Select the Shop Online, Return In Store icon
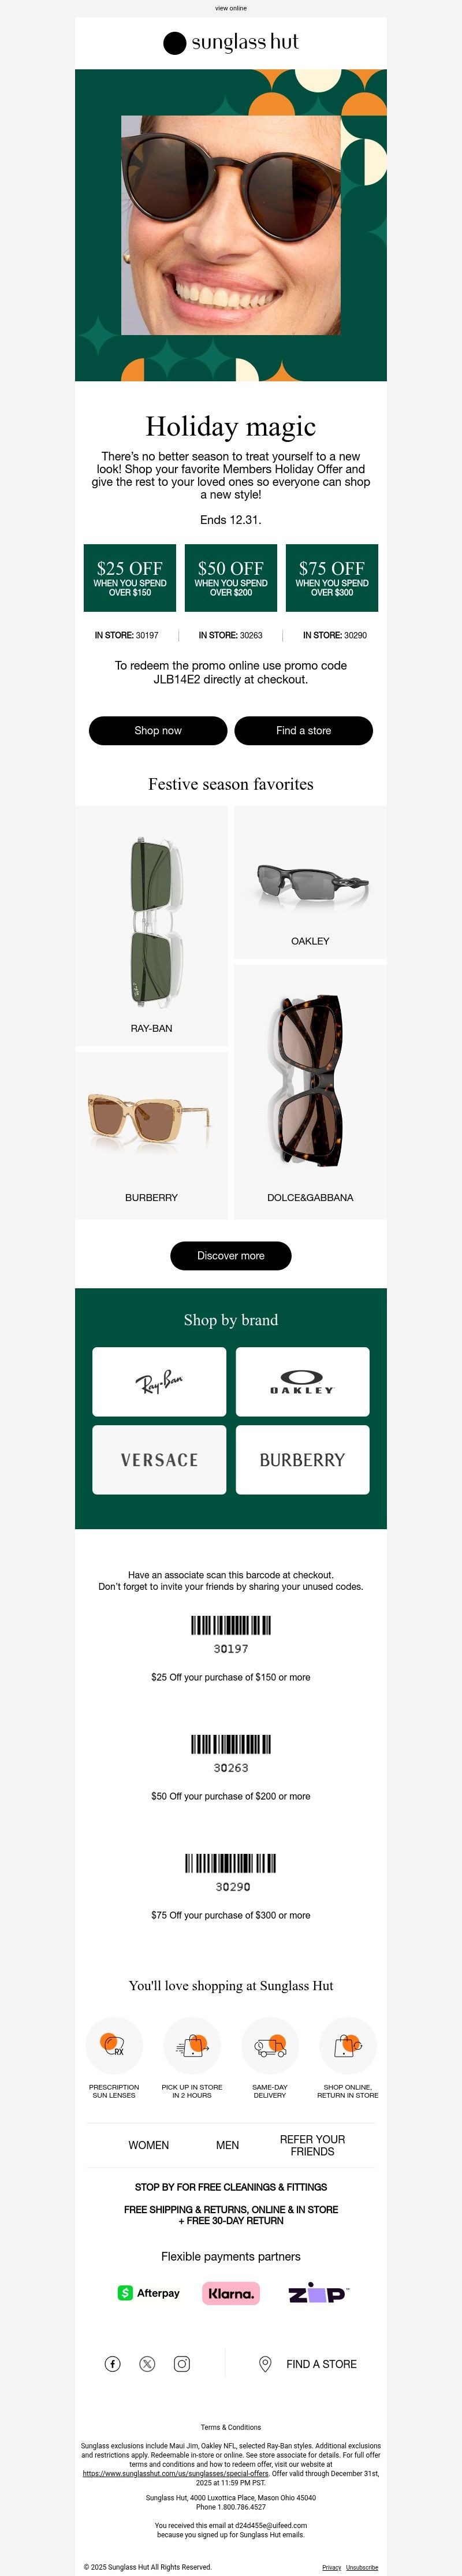Viewport: 462px width, 2576px height. pos(348,2045)
